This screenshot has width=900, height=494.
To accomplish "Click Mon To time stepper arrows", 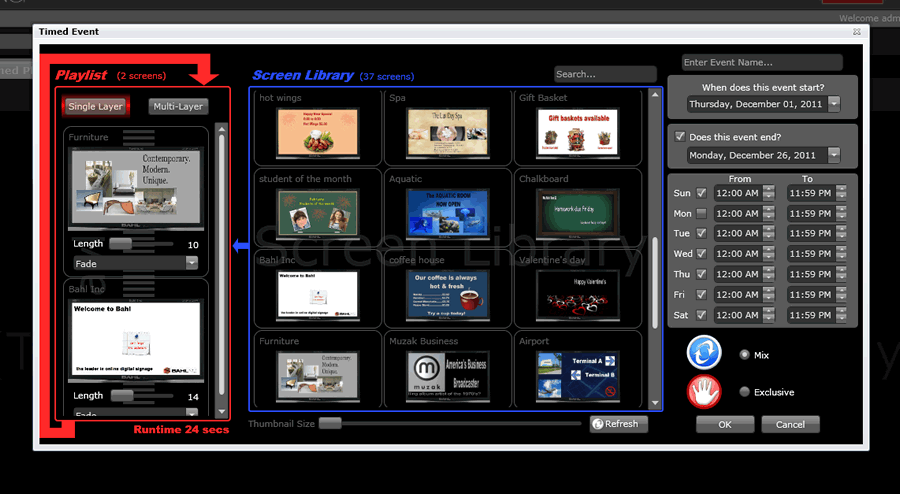I will (841, 213).
